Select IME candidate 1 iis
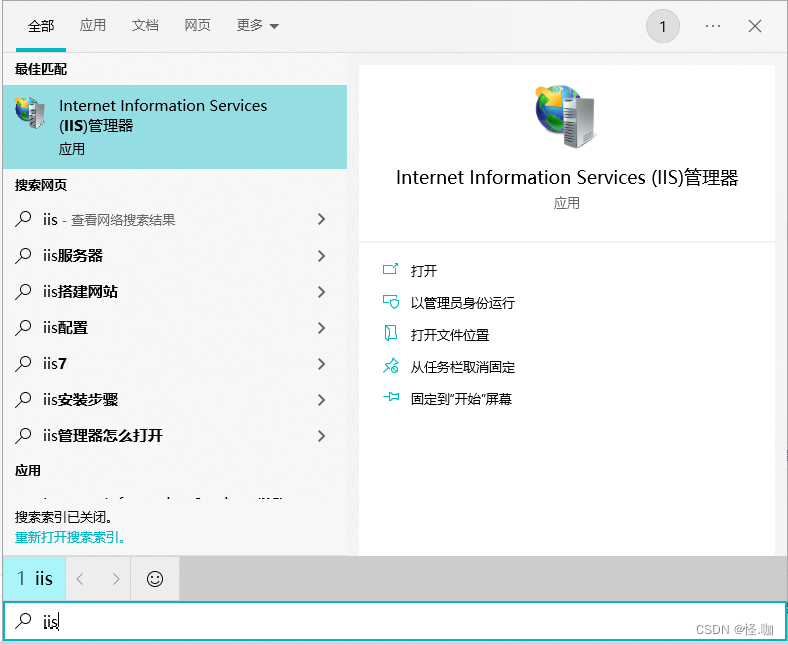788x645 pixels. click(34, 579)
